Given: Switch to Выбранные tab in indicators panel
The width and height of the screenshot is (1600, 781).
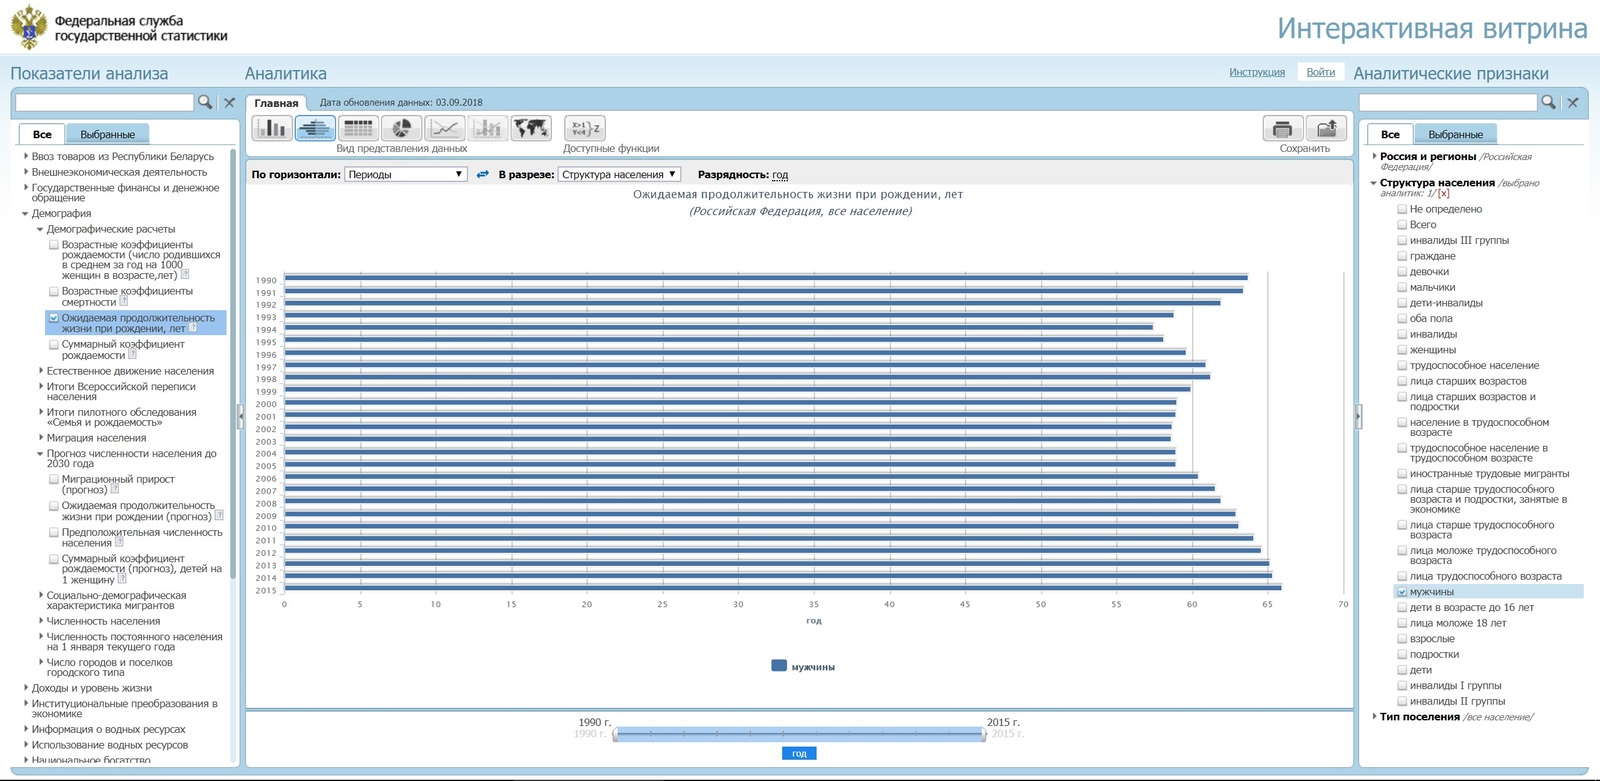Looking at the screenshot, I should click(107, 134).
